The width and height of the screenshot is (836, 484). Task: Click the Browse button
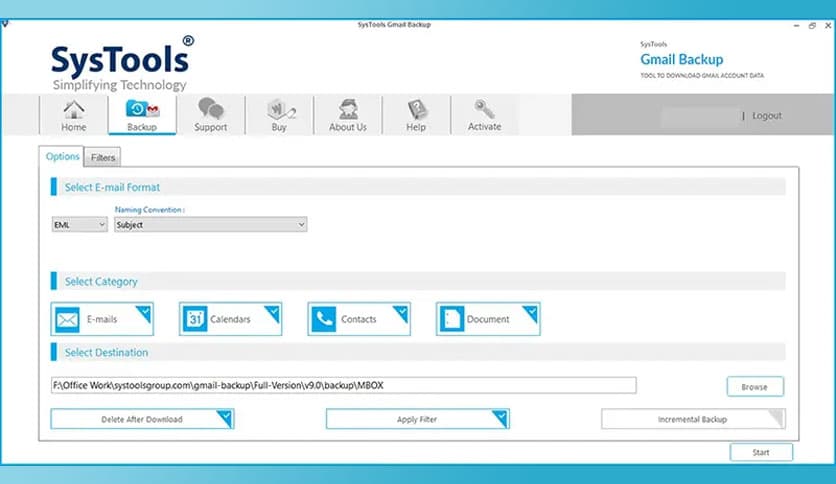coord(755,387)
